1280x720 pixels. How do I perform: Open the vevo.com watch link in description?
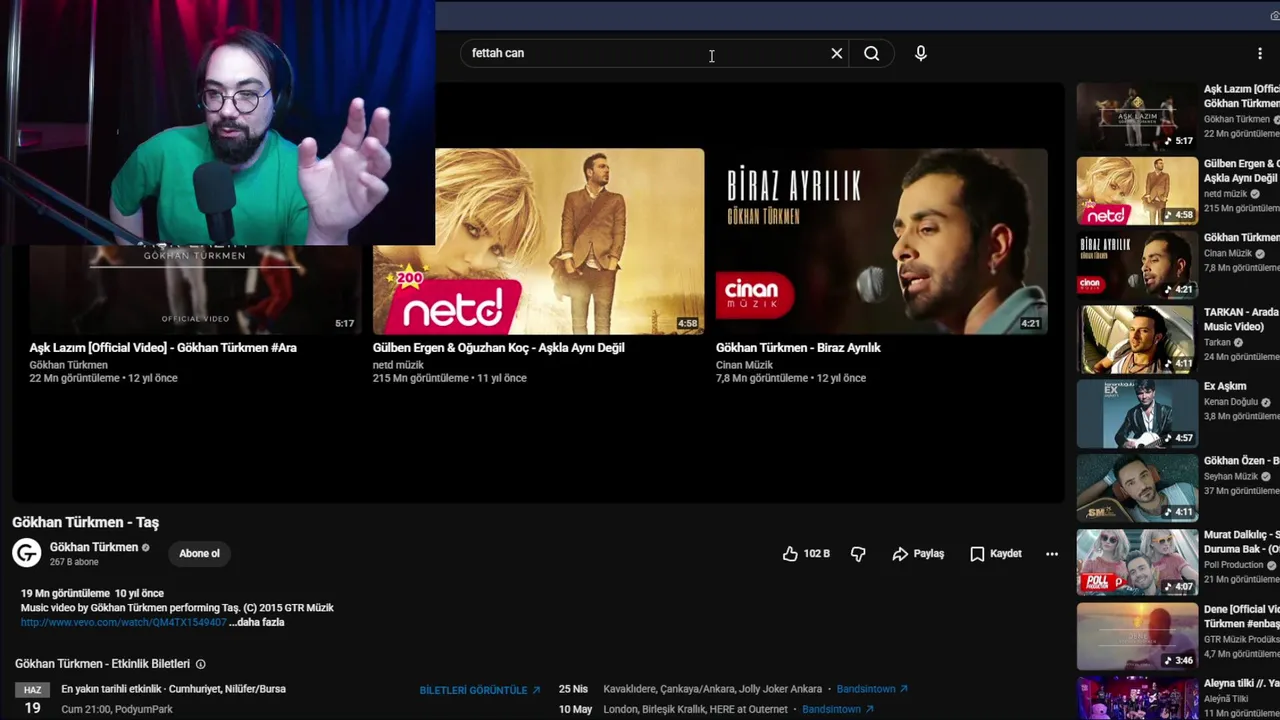click(x=124, y=622)
